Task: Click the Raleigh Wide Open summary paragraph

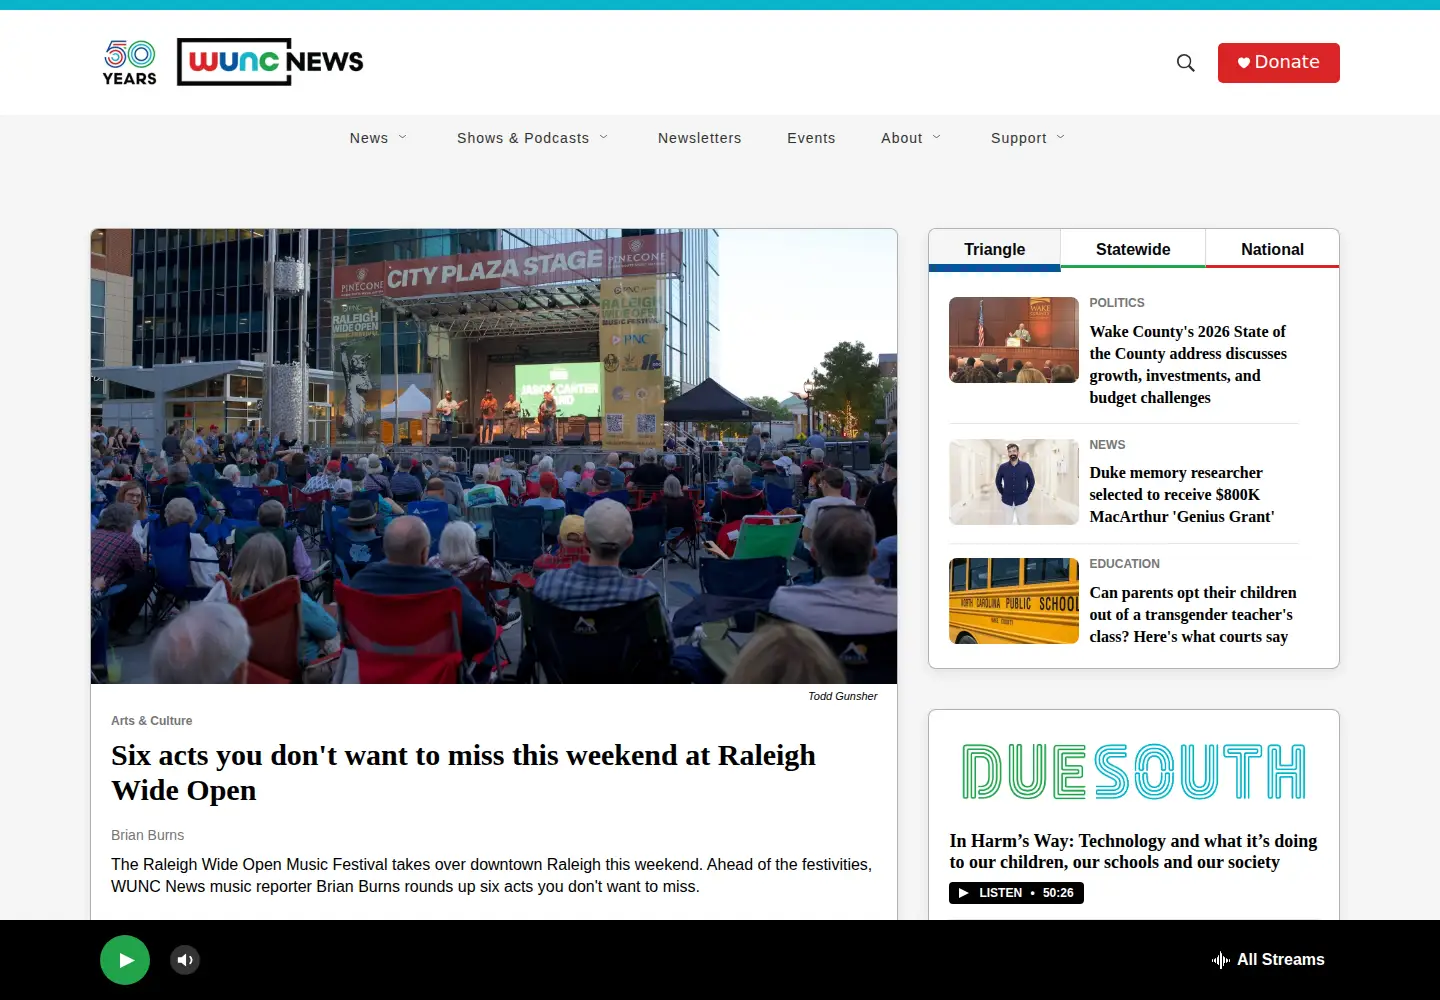Action: [x=491, y=875]
